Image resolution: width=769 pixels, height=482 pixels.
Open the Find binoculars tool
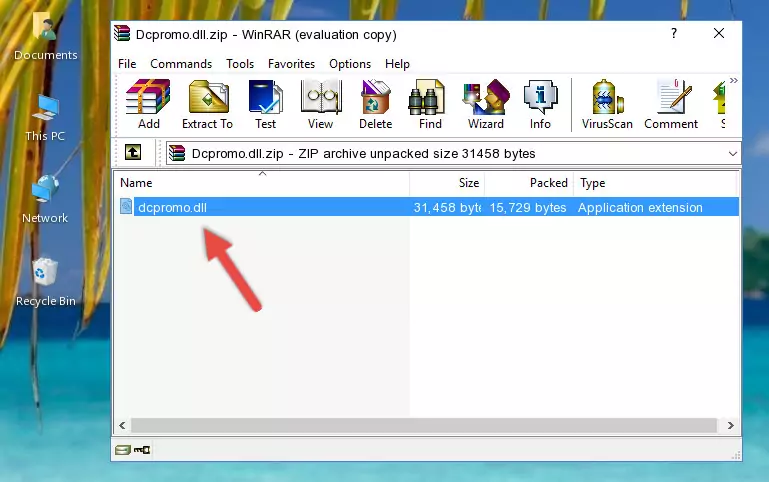tap(430, 104)
